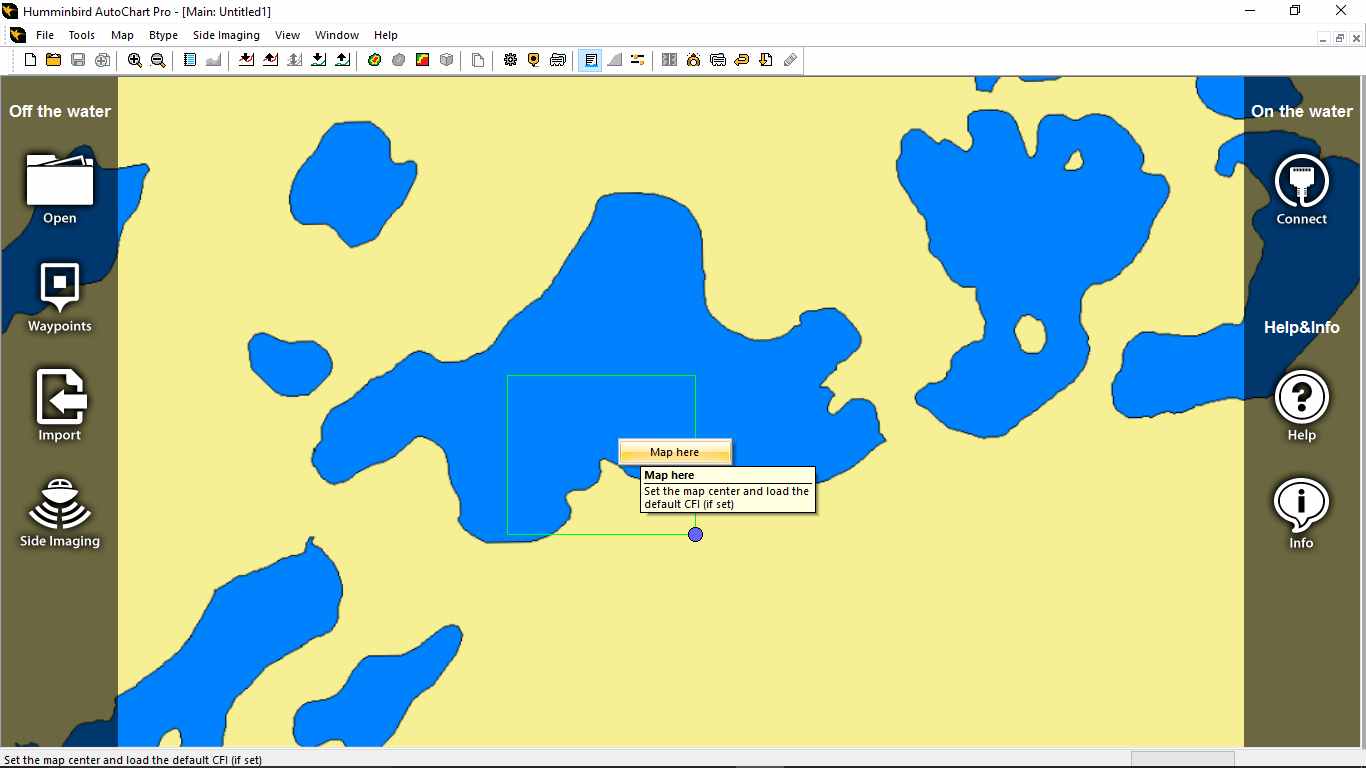Open the Open folder sidebar button
The image size is (1366, 768).
point(60,188)
